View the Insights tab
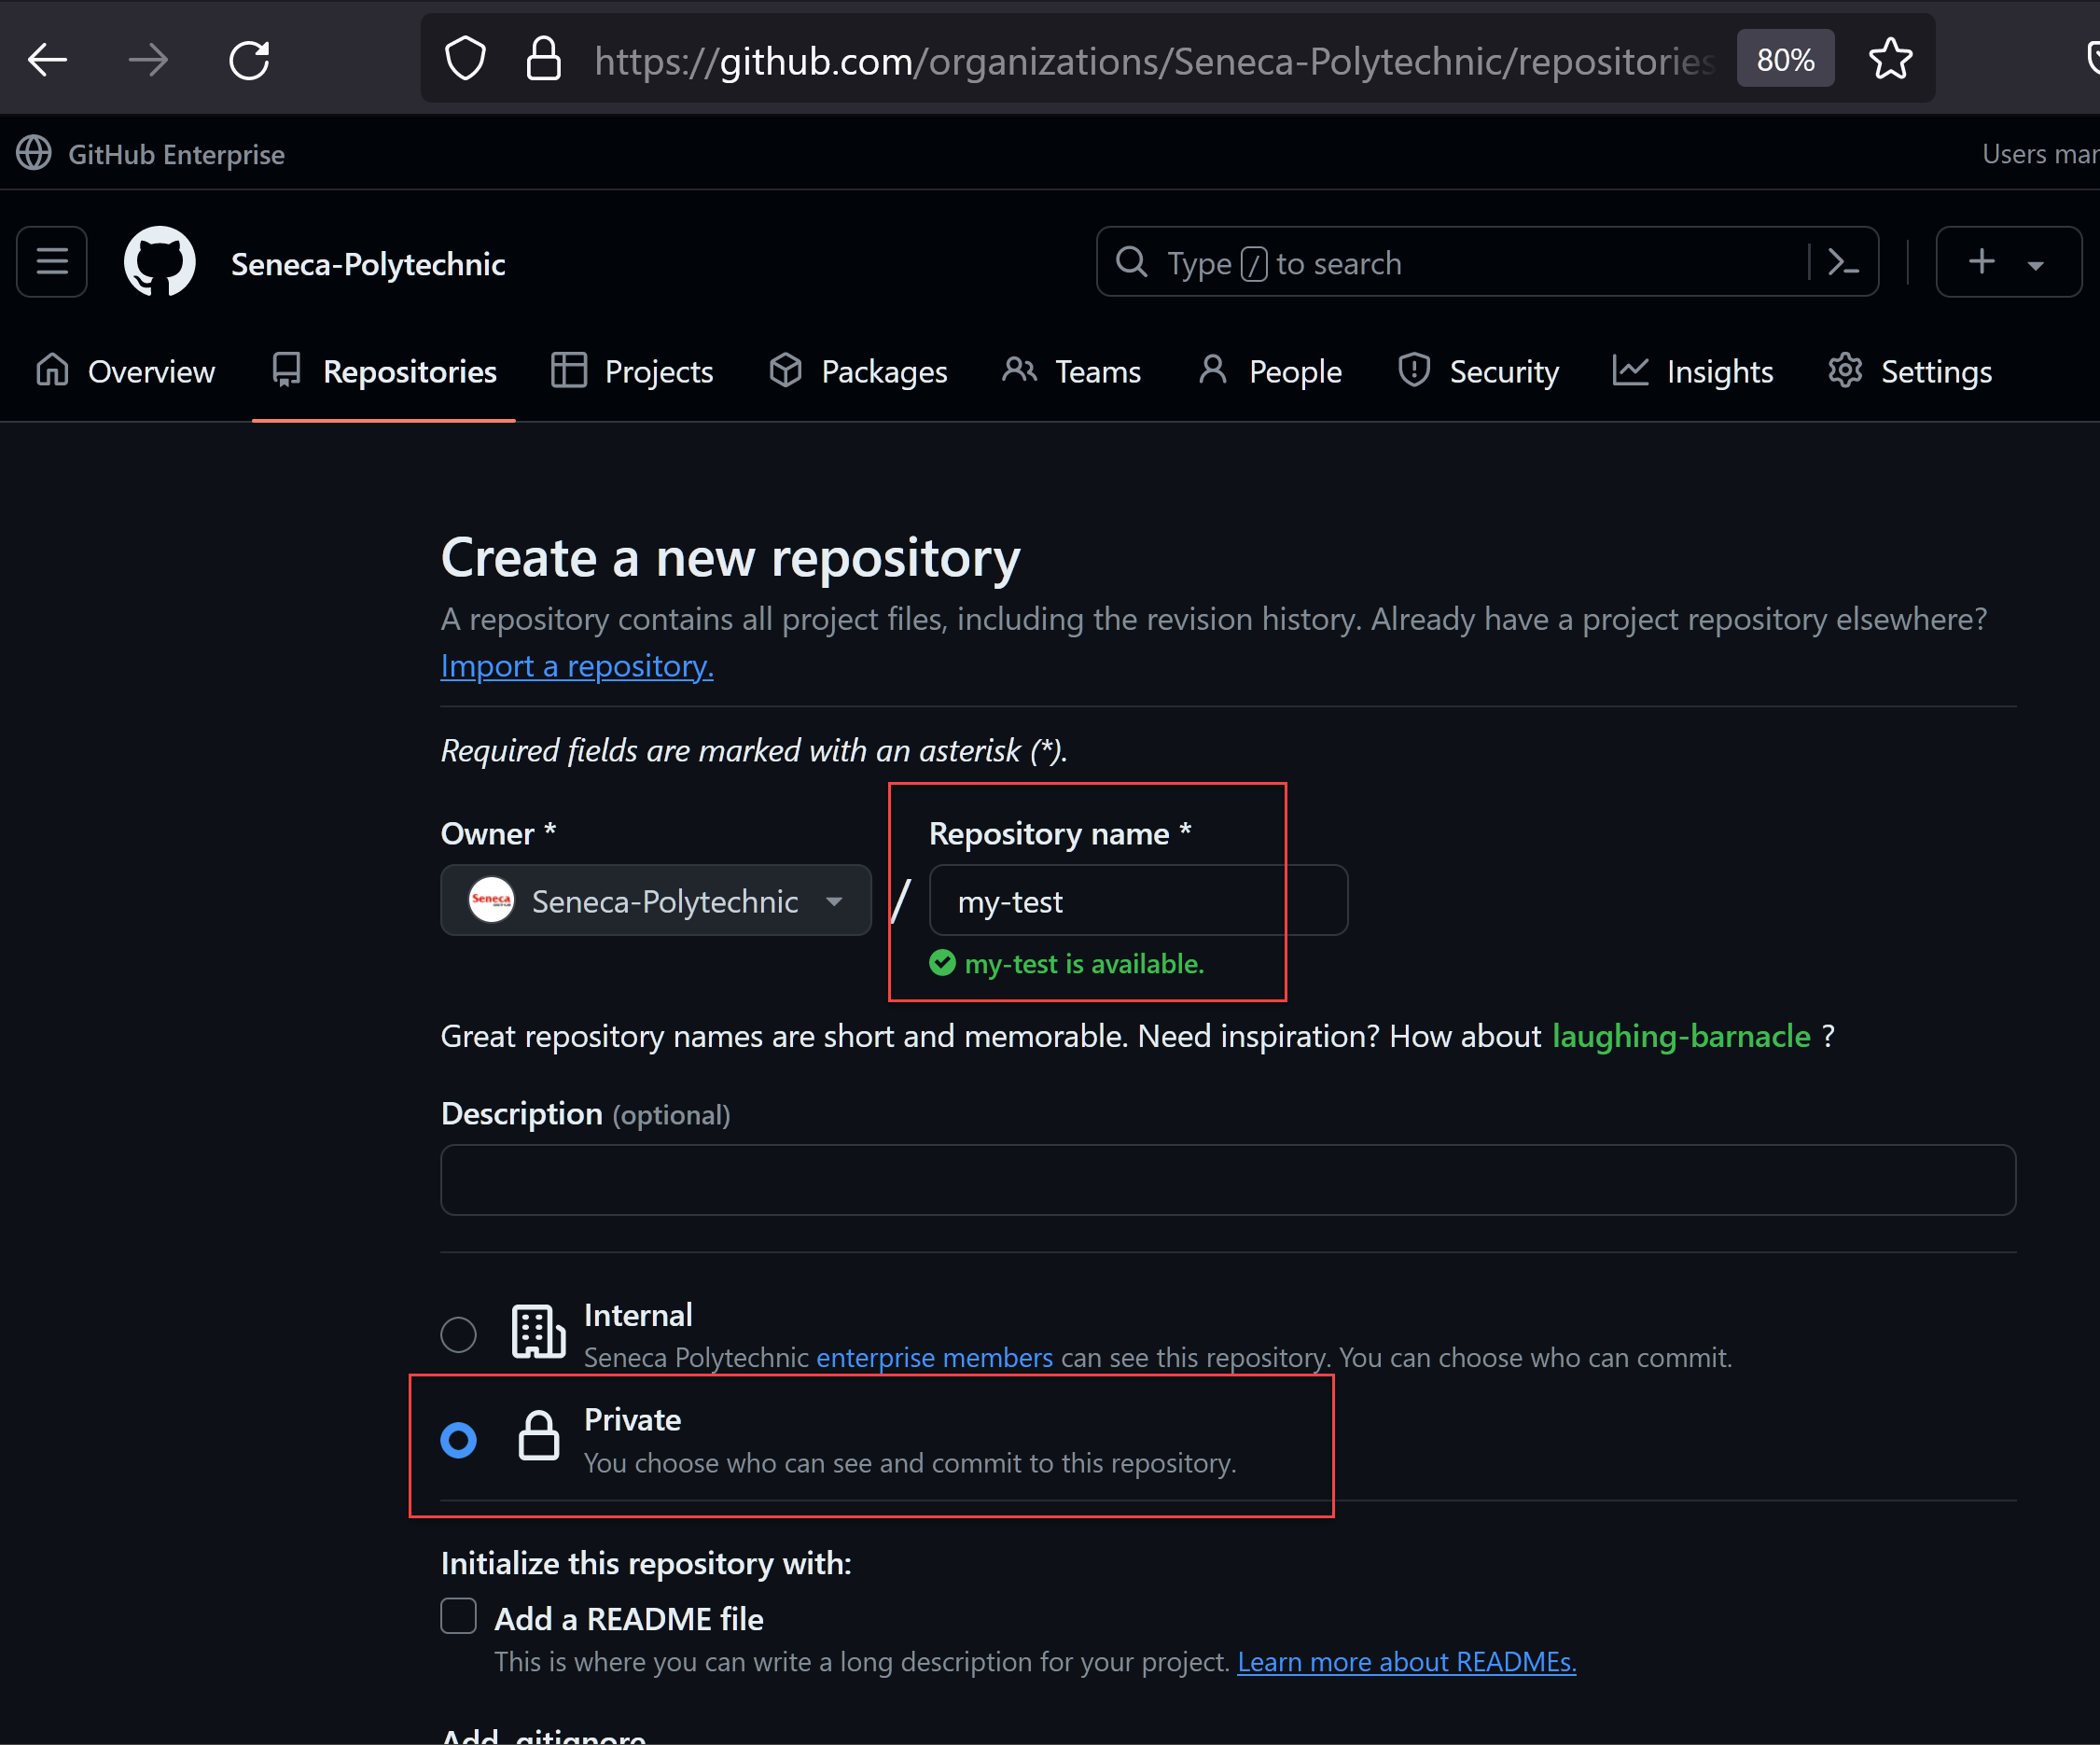The width and height of the screenshot is (2100, 1745). tap(1693, 372)
